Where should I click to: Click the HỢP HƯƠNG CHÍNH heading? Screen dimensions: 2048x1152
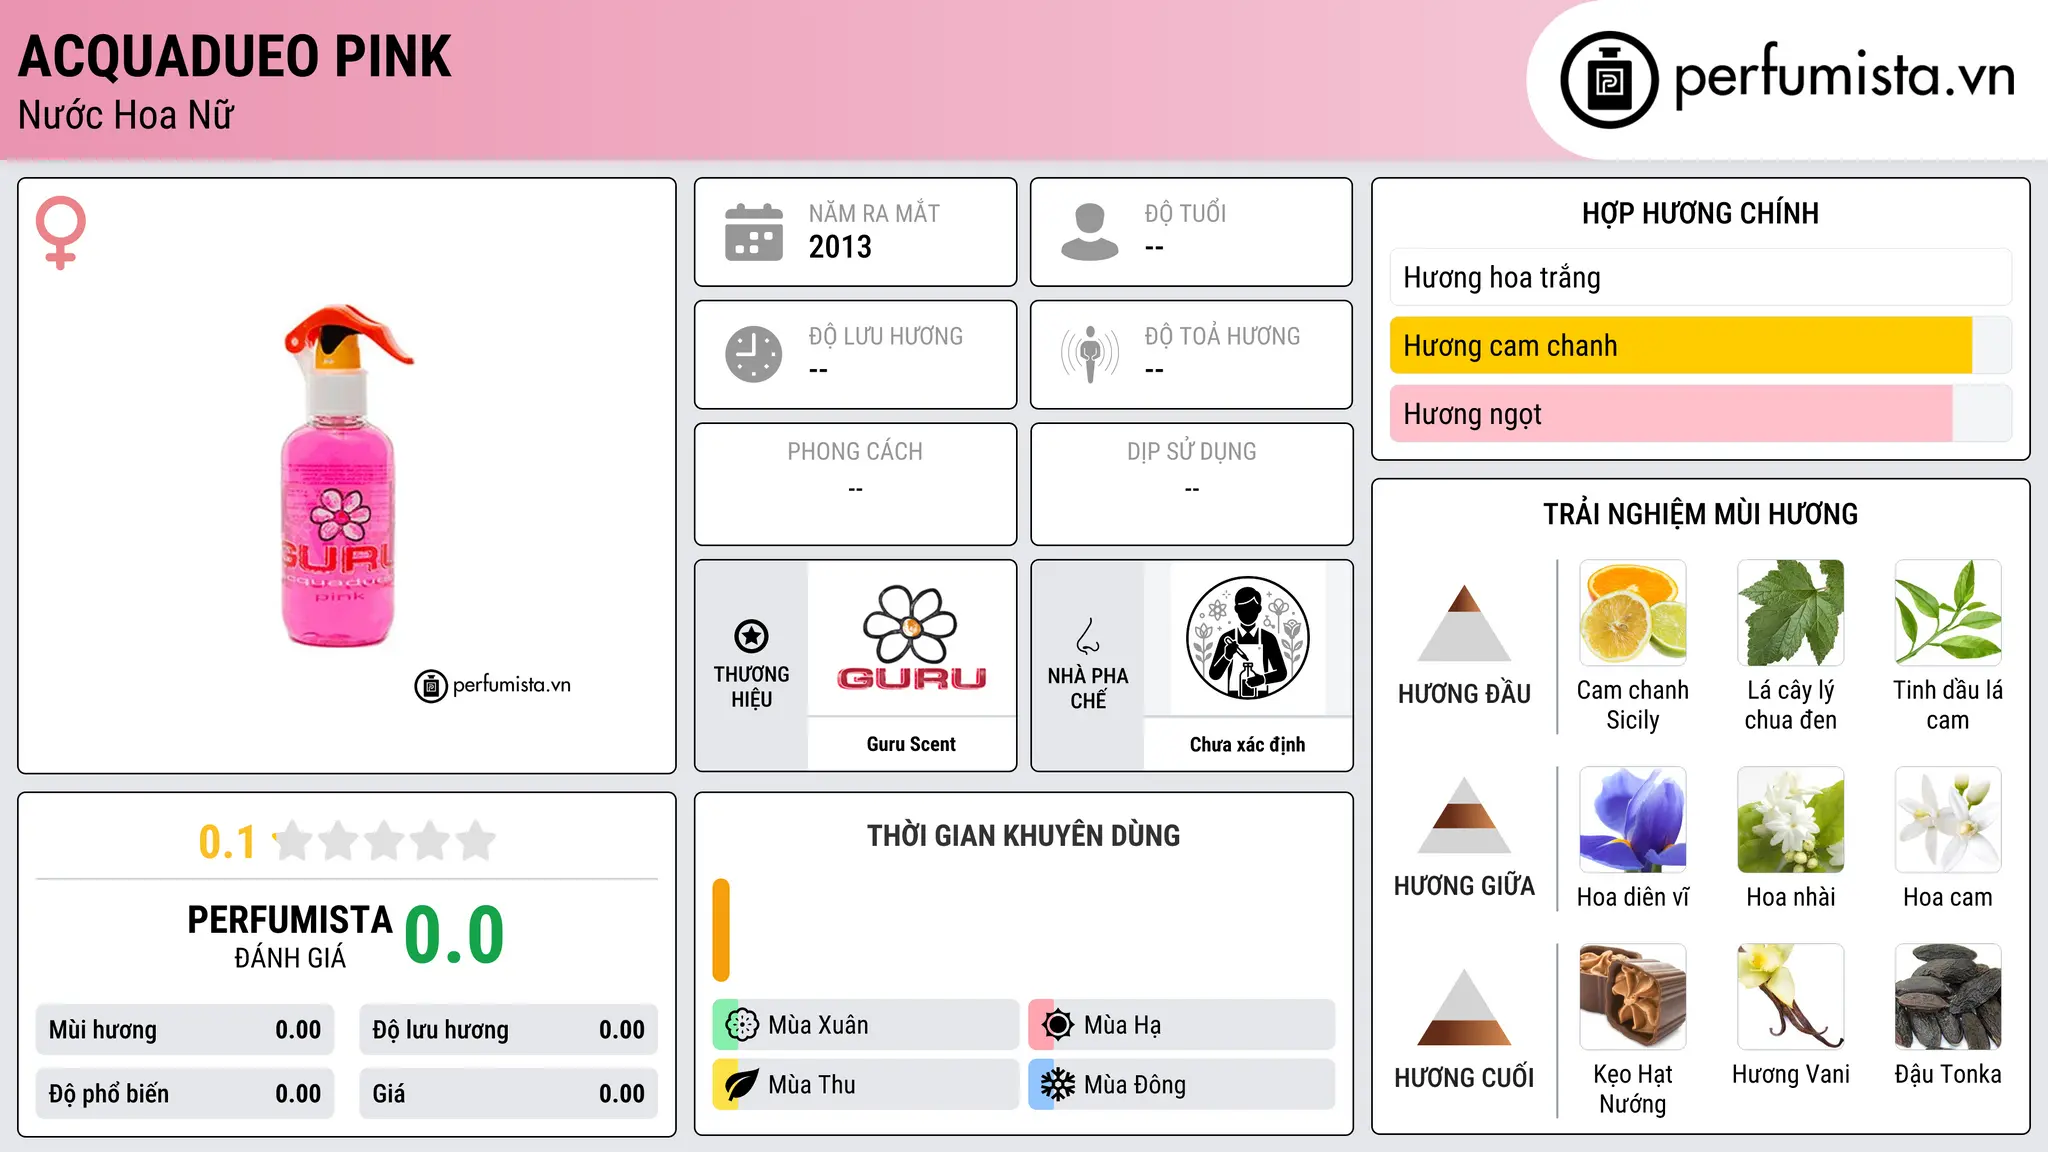click(1700, 213)
